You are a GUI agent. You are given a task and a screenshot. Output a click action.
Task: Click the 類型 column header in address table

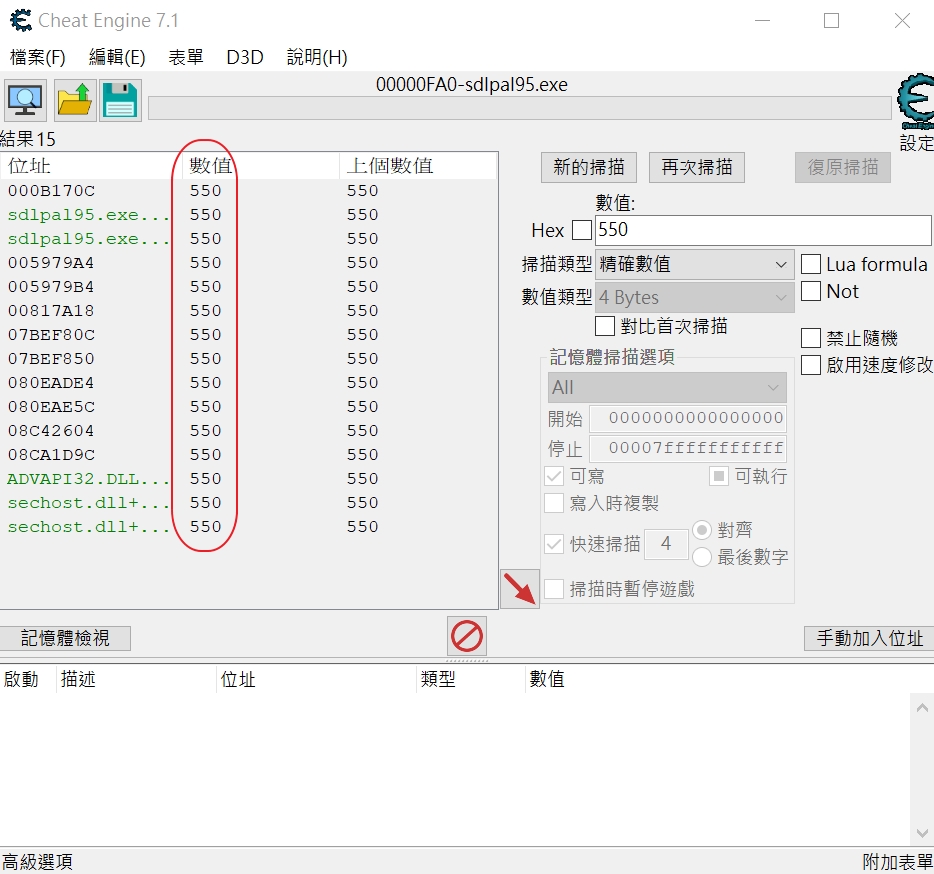coord(471,679)
